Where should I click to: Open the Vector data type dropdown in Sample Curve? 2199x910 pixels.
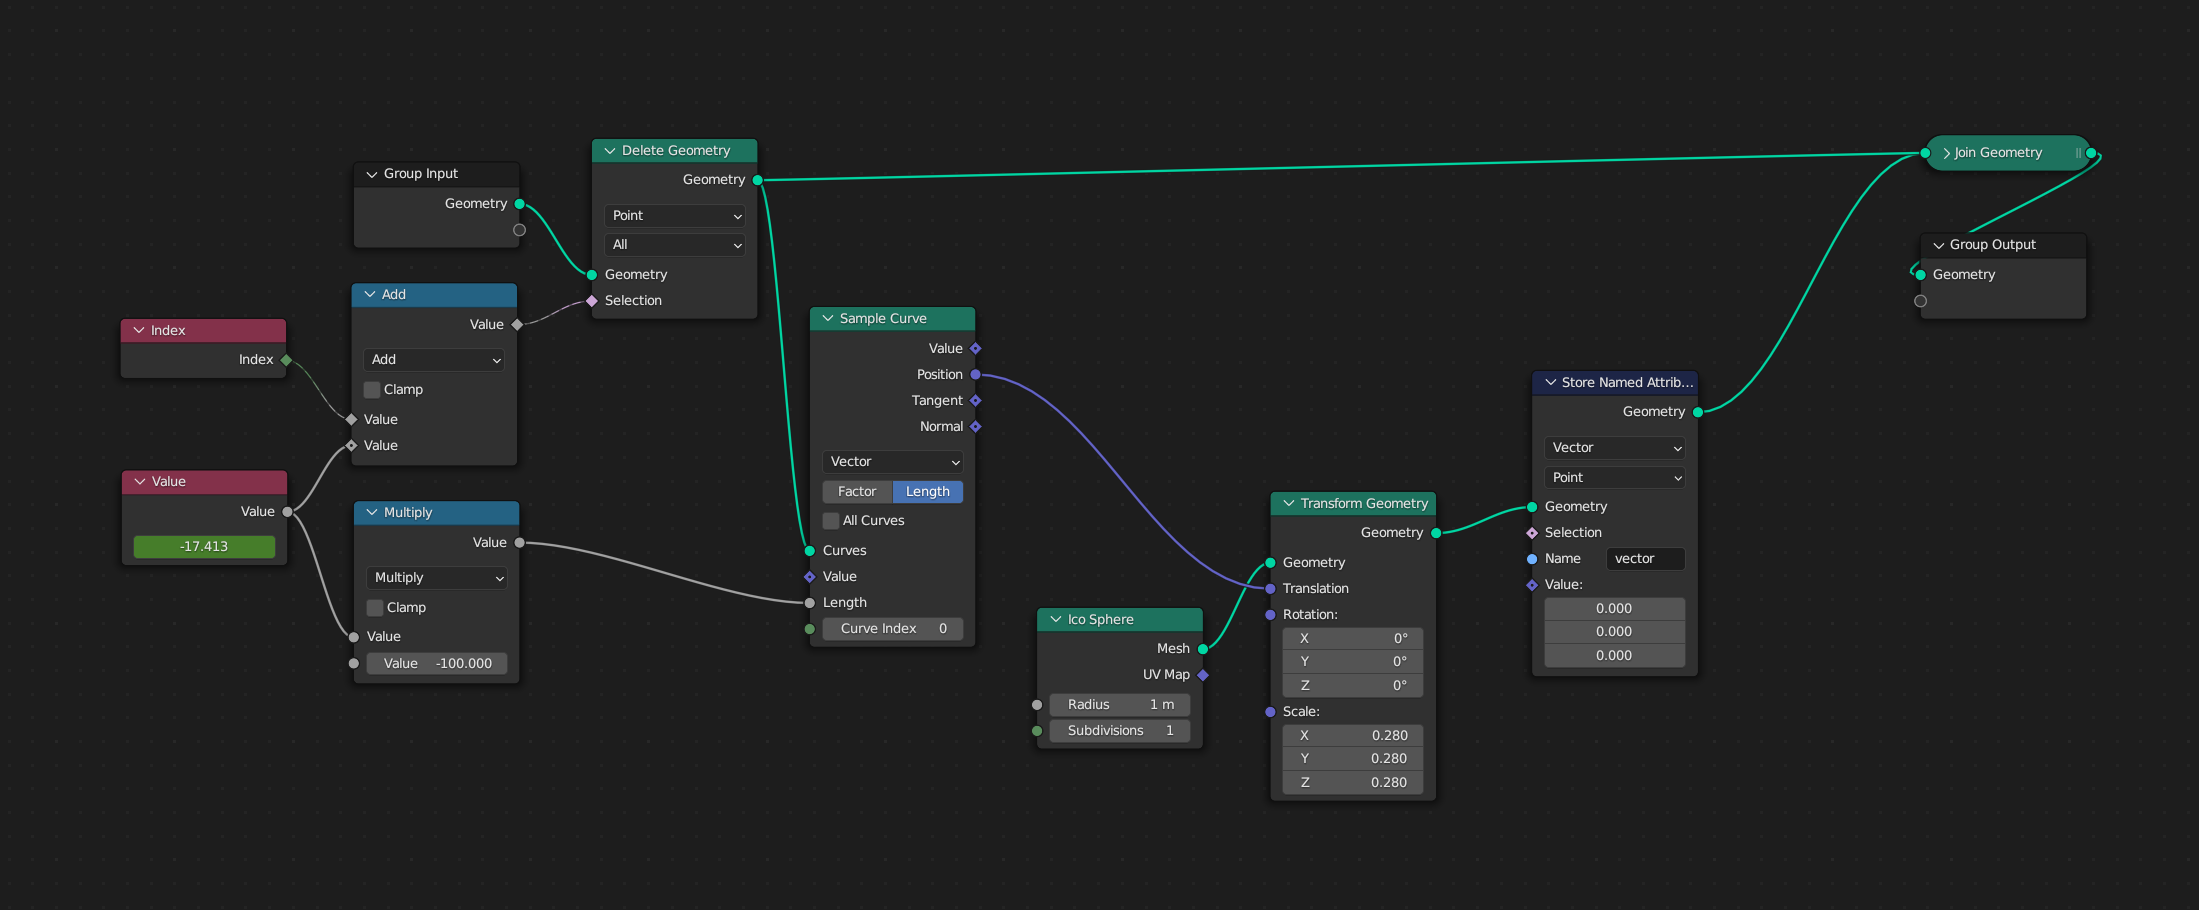coord(893,462)
